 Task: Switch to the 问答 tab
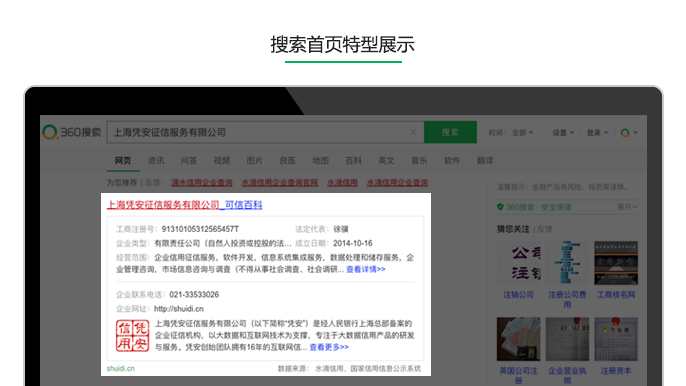[x=189, y=161]
